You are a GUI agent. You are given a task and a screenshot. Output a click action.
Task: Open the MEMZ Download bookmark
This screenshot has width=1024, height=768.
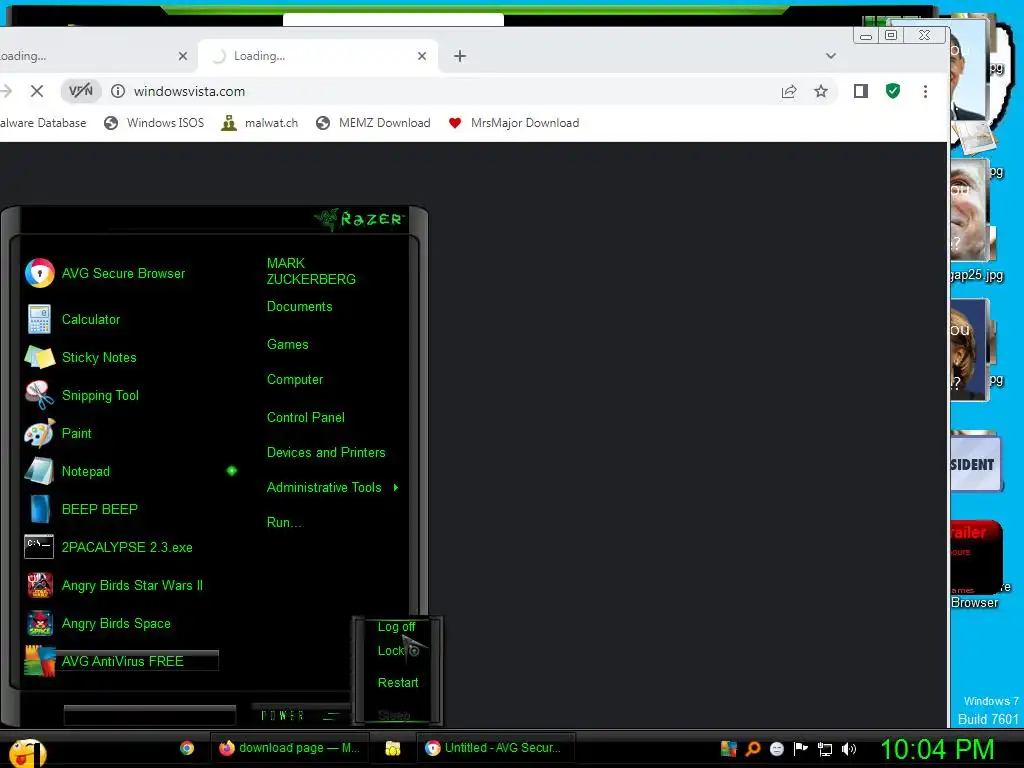click(373, 123)
